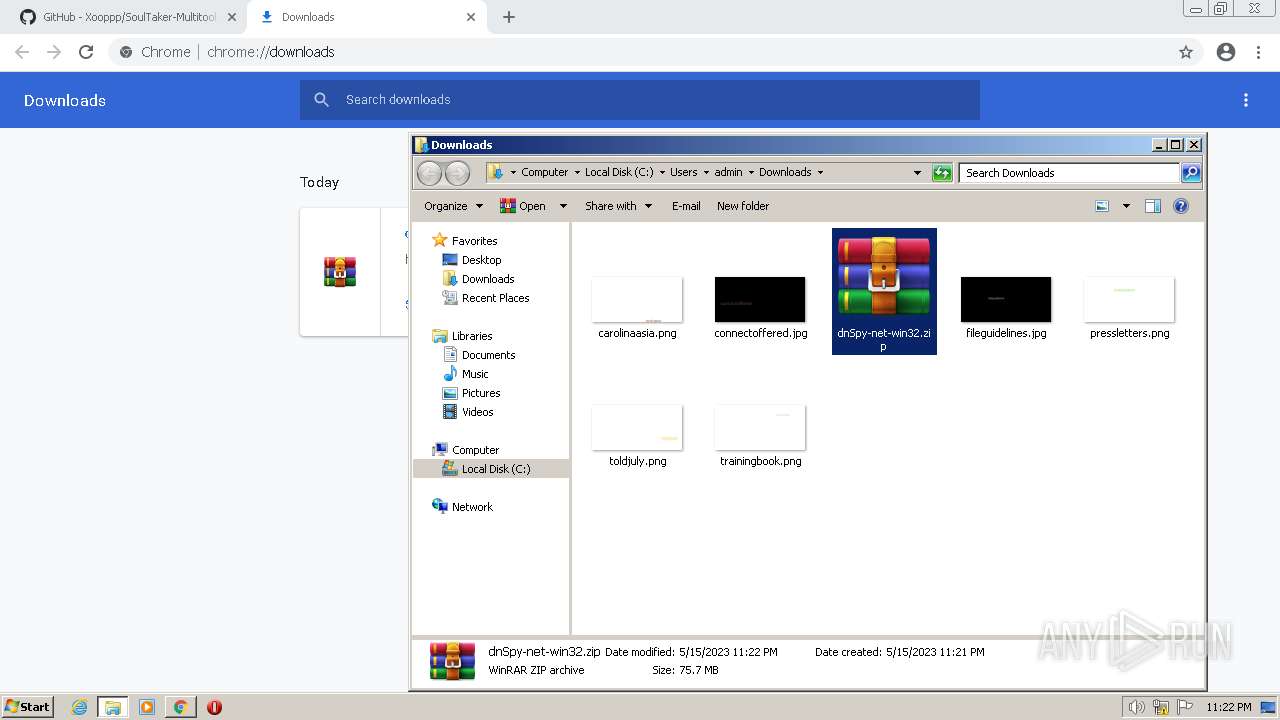This screenshot has width=1280, height=720.
Task: Expand address bar history dropdown
Action: pyautogui.click(x=917, y=173)
